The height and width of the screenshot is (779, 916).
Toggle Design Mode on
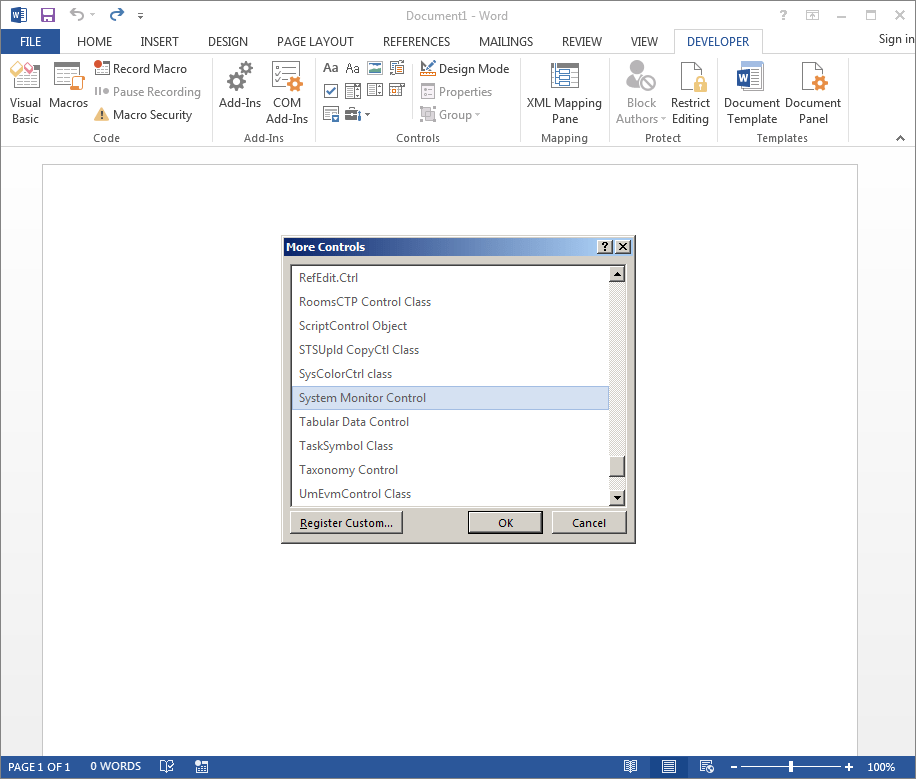[465, 68]
